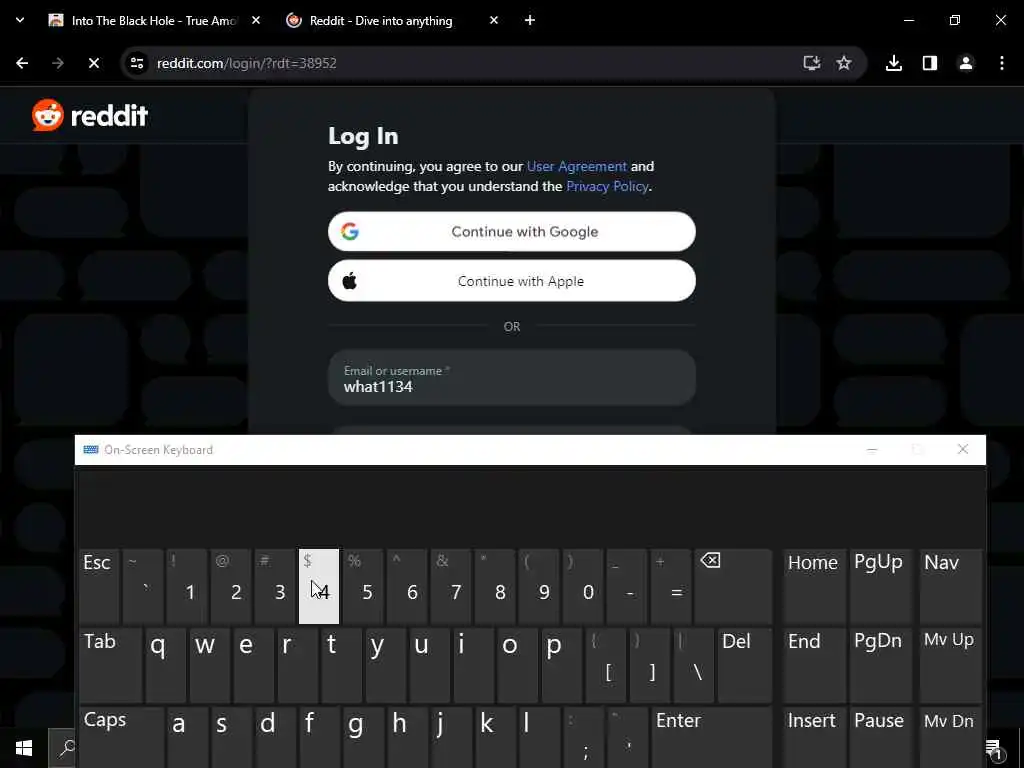The height and width of the screenshot is (768, 1024).
Task: Tap the h key on on-screen keyboard
Action: click(x=407, y=738)
